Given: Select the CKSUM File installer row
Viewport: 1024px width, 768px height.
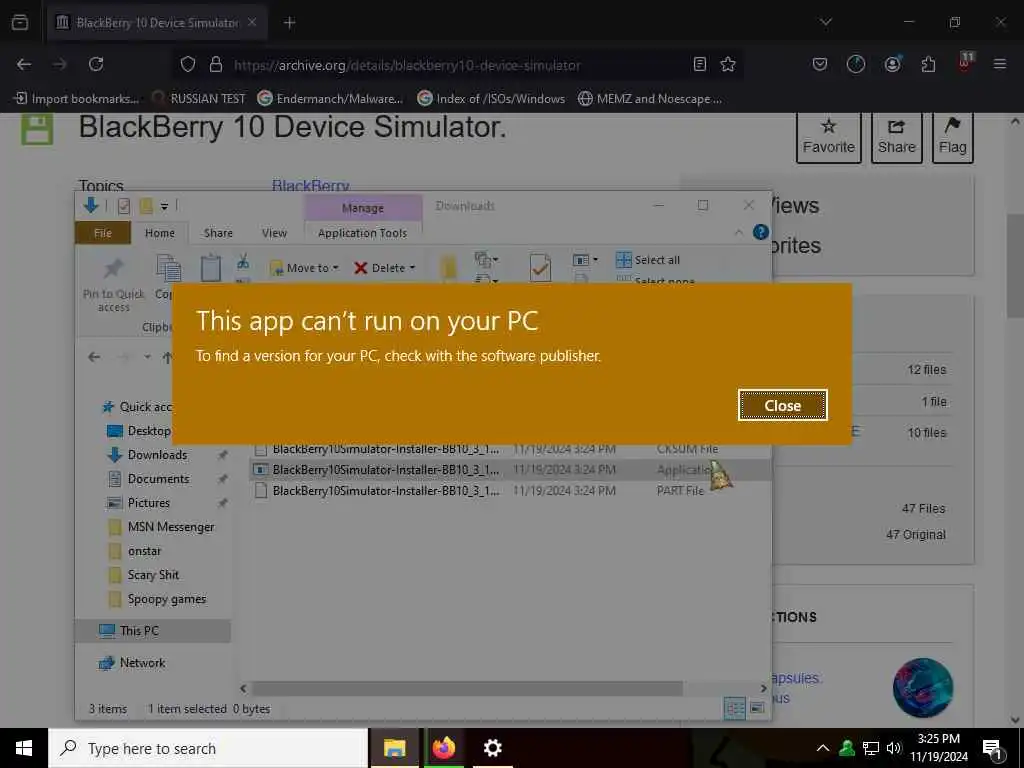Looking at the screenshot, I should coord(509,449).
